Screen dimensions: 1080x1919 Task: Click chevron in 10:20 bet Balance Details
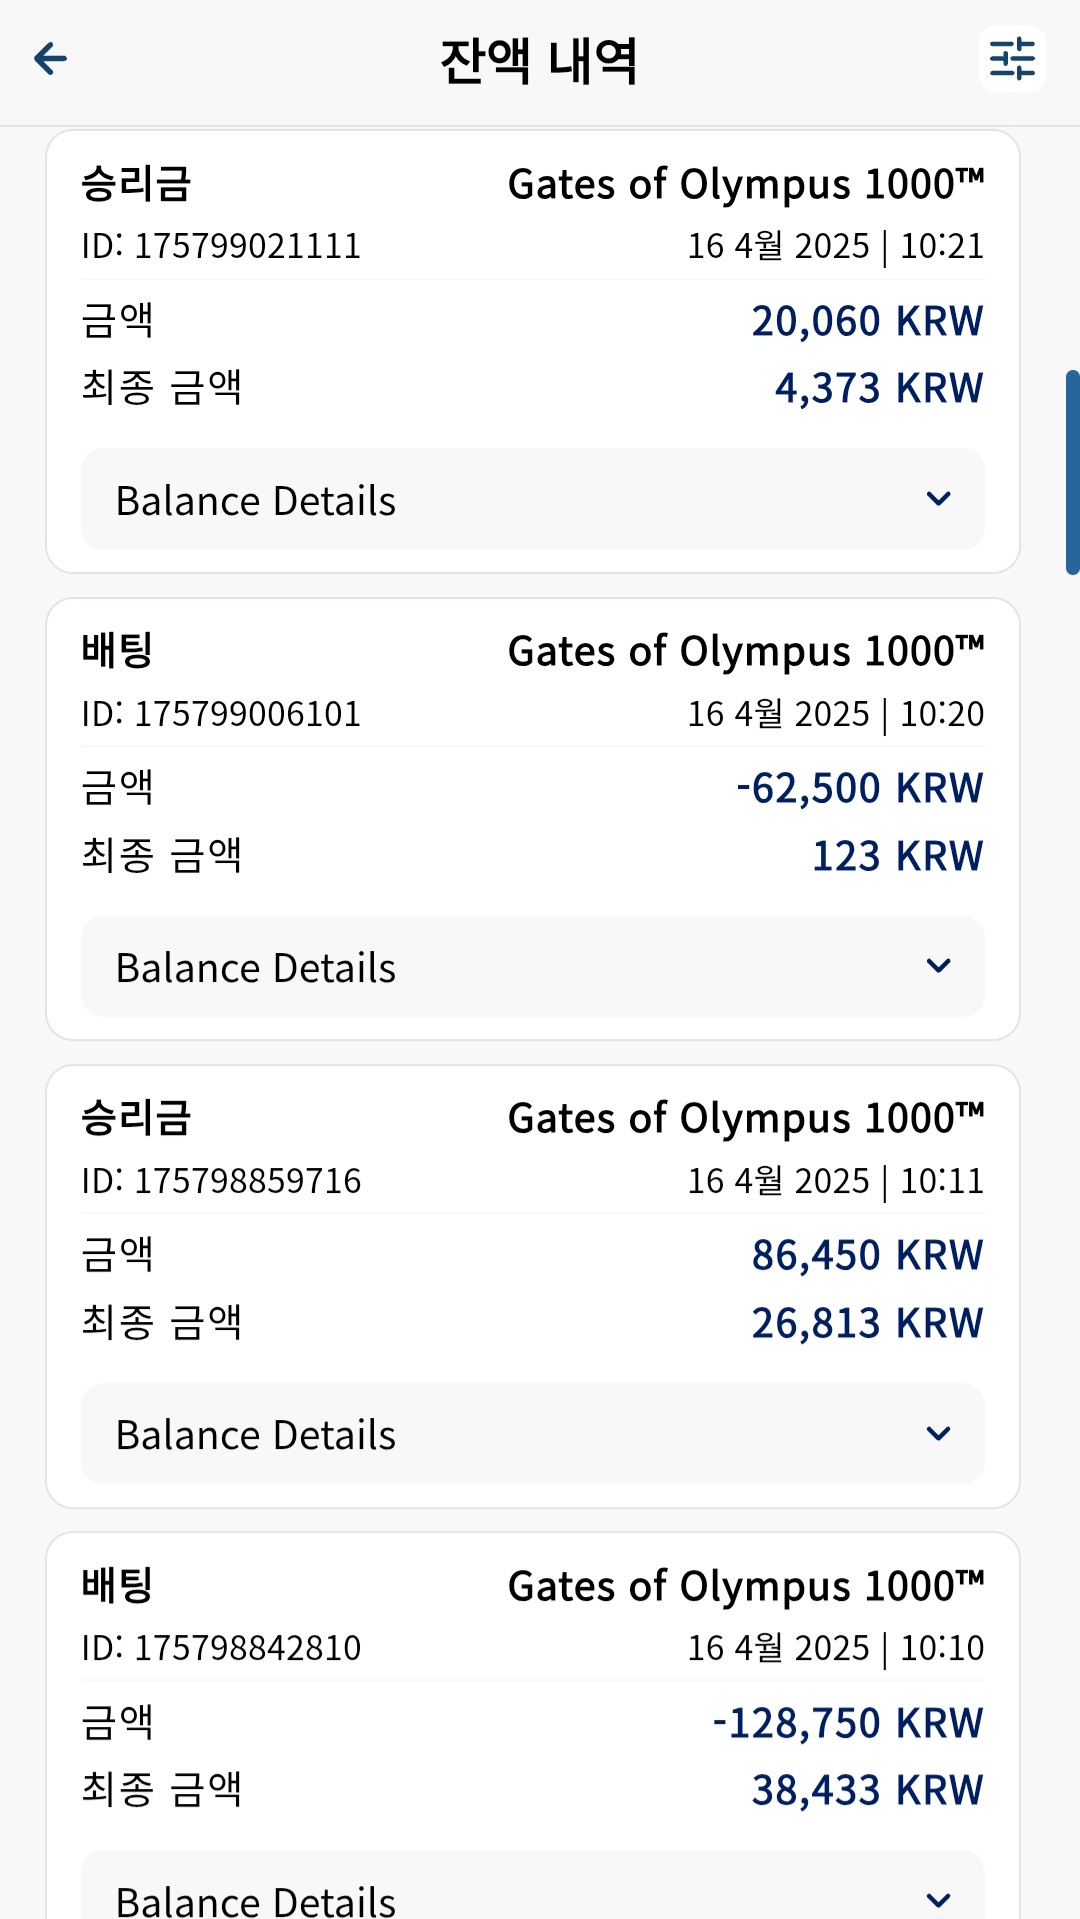tap(938, 966)
